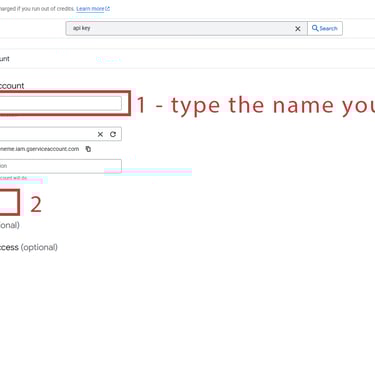Click the description input field
The height and width of the screenshot is (375, 375).
point(60,166)
